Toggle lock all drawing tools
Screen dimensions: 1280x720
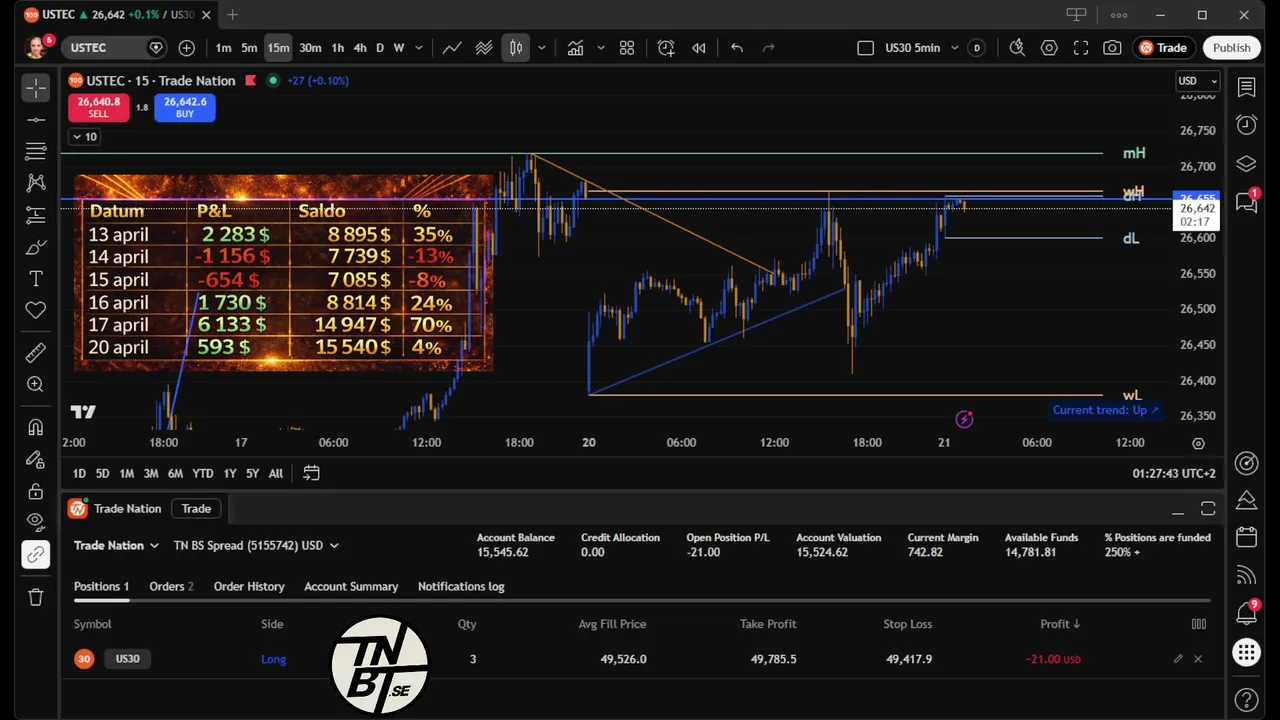(x=36, y=491)
